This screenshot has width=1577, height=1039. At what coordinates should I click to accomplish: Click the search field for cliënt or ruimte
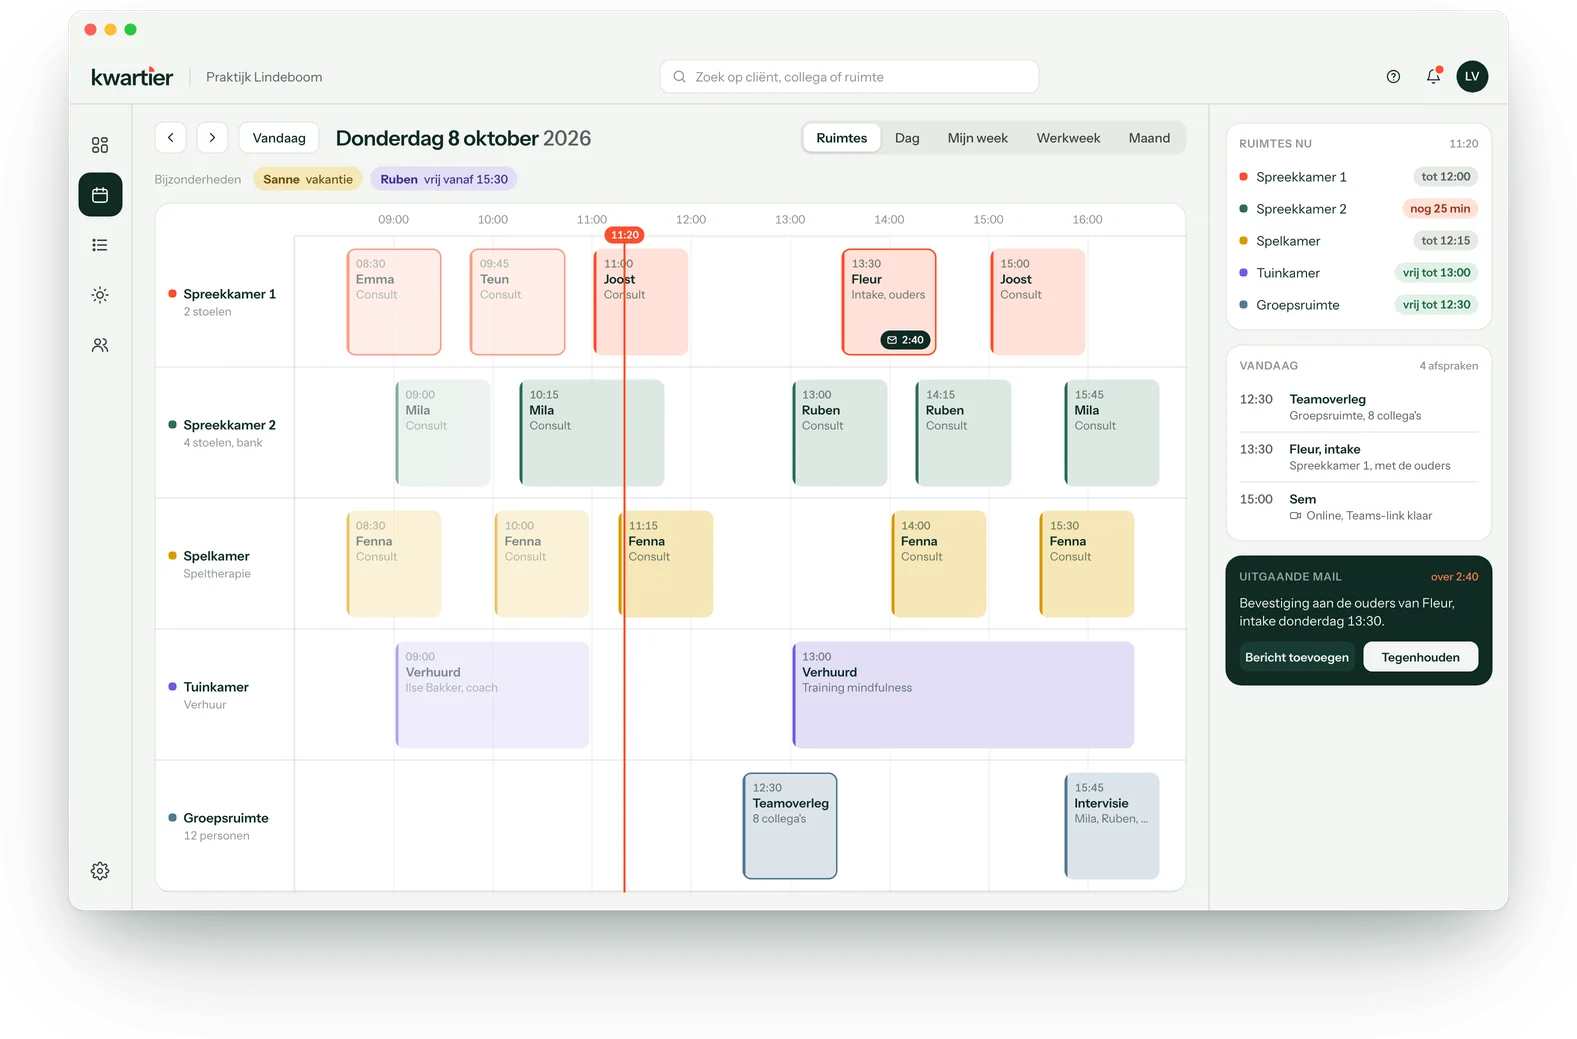click(x=849, y=77)
